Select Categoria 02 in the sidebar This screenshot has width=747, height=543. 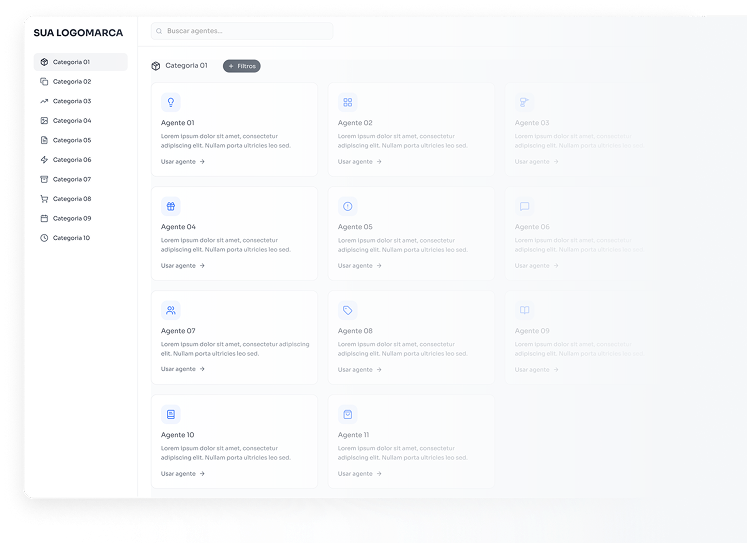click(x=71, y=81)
